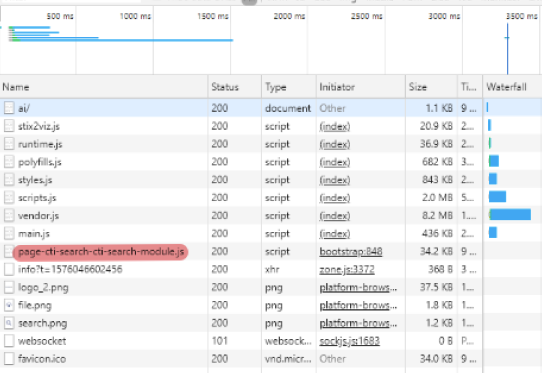Click the polyfills.js waterfall bar

point(494,161)
